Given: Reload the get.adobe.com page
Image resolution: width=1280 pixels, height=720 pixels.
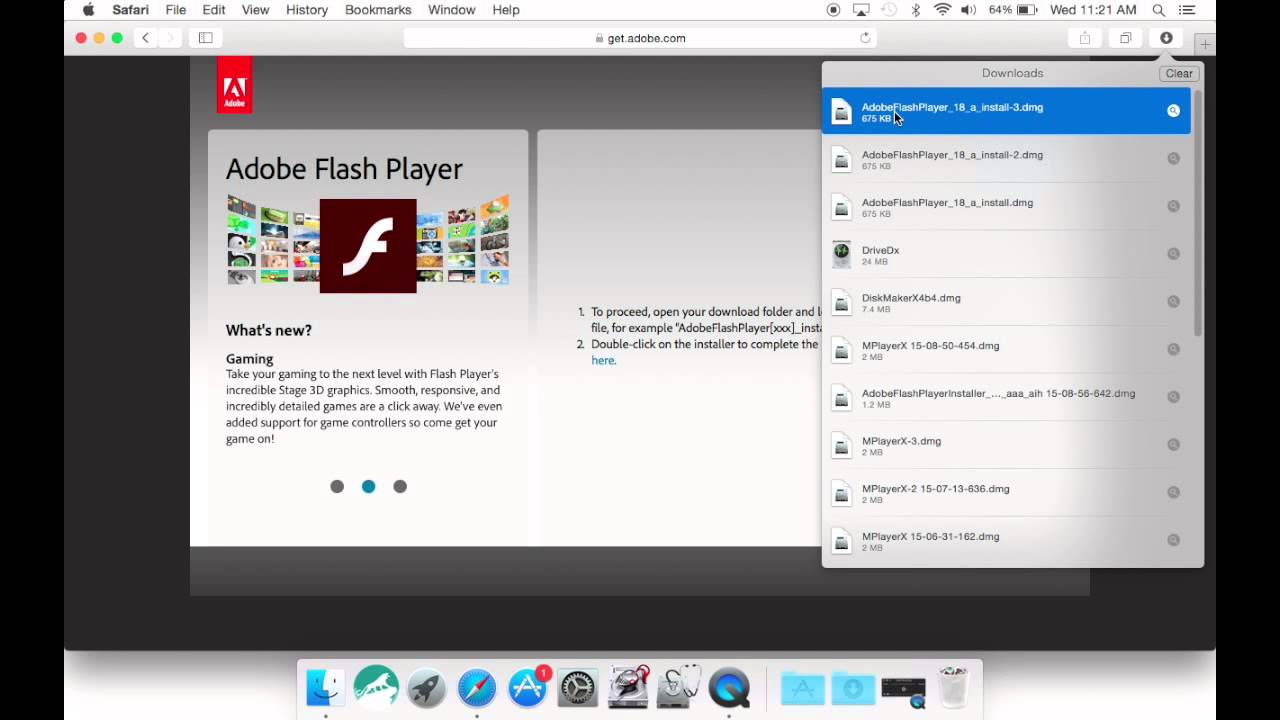Looking at the screenshot, I should 865,38.
